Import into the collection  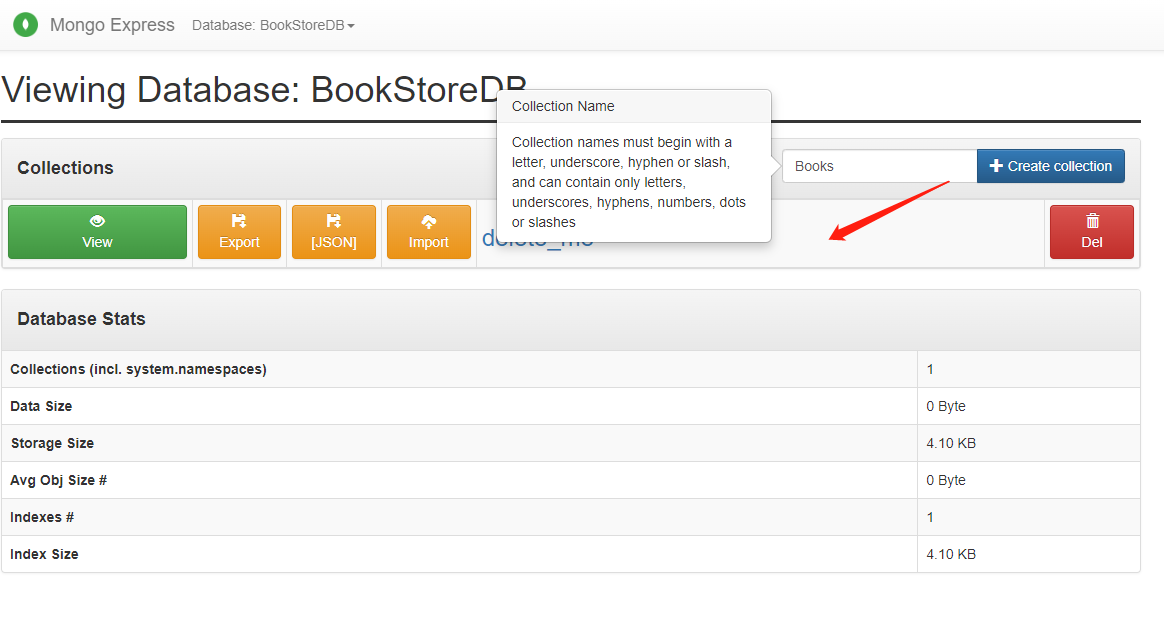428,232
